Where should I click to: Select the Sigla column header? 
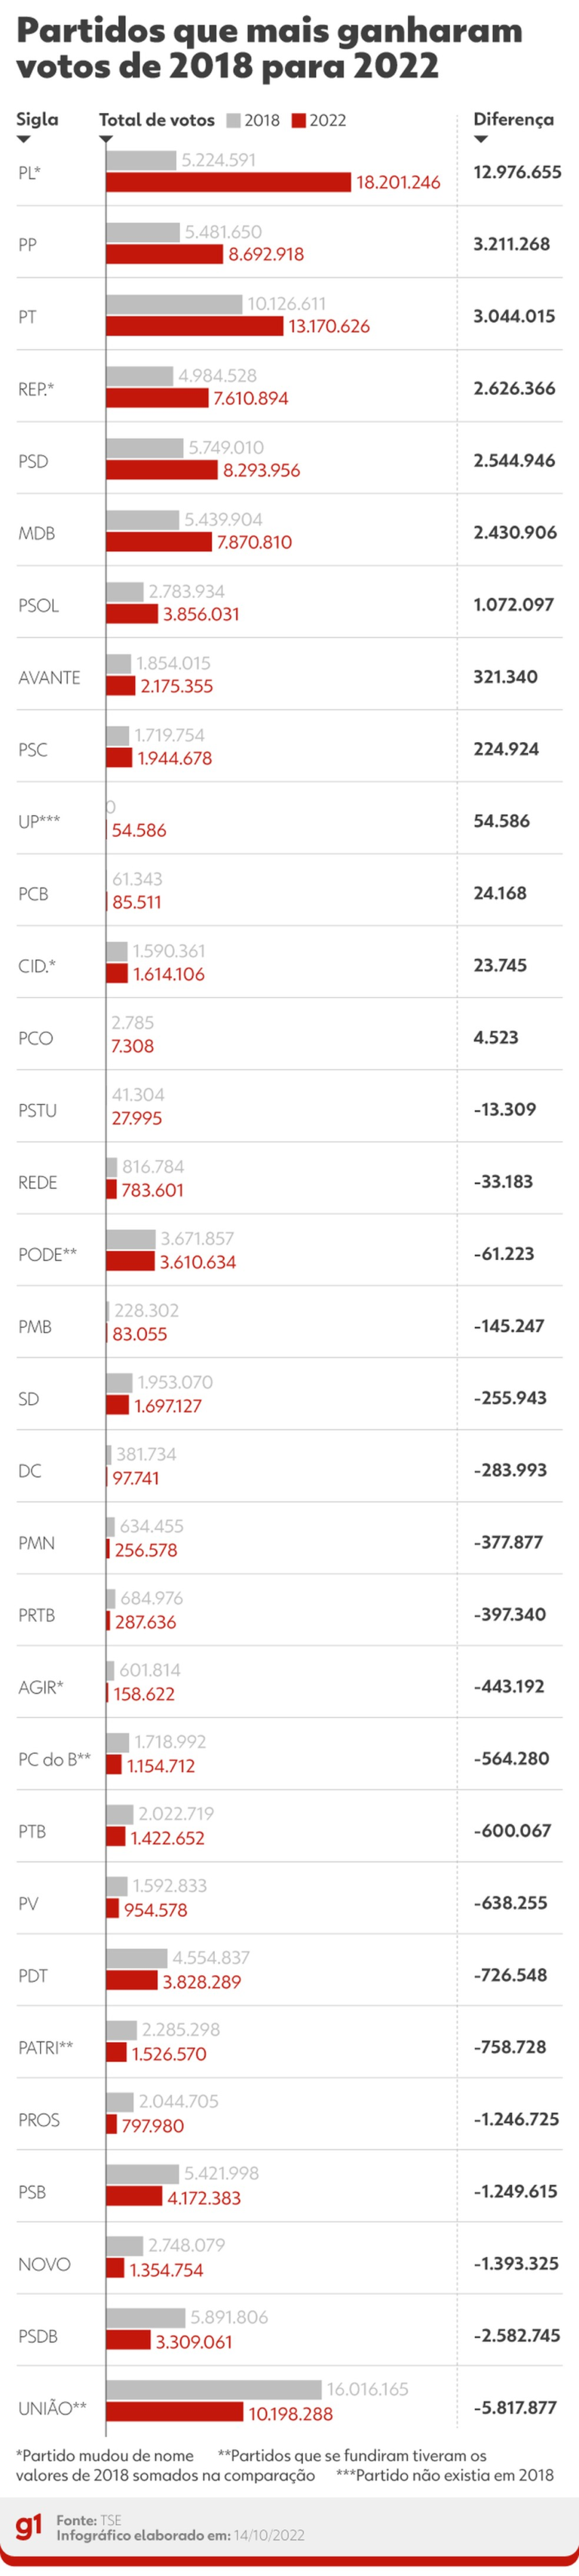[37, 119]
